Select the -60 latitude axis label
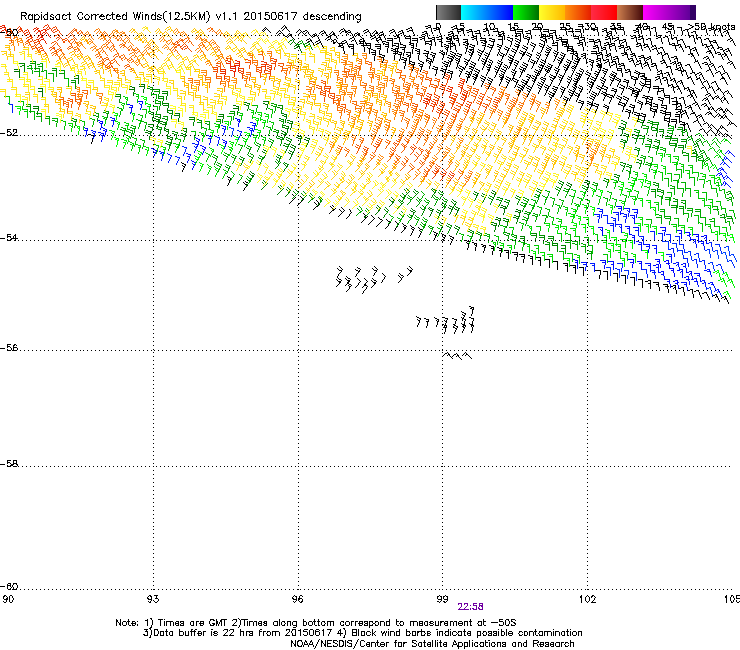 pos(9,586)
